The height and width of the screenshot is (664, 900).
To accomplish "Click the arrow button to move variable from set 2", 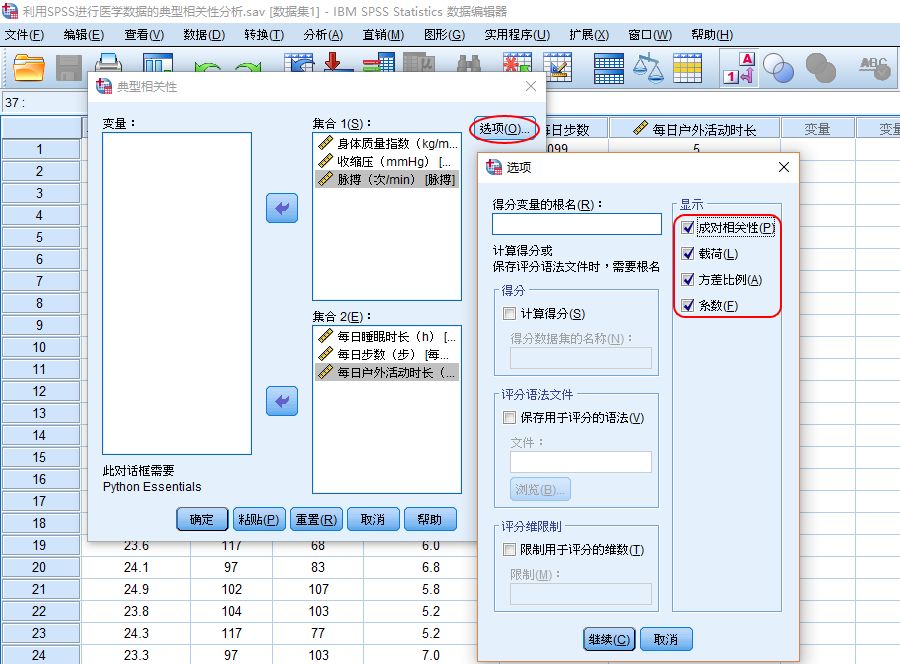I will coord(282,401).
